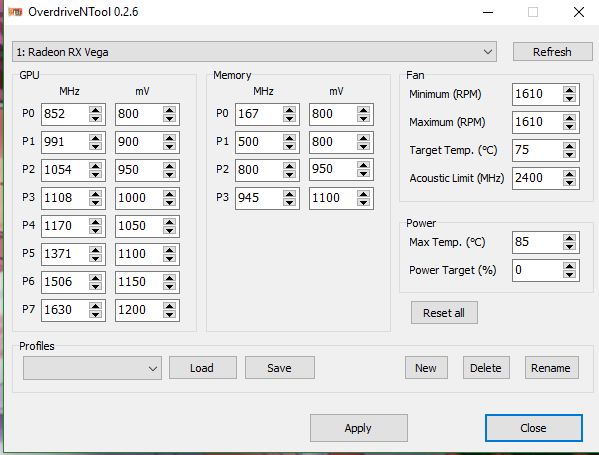Image resolution: width=599 pixels, height=455 pixels.
Task: Decrease GPU P6 mV with down arrow
Action: tap(169, 286)
